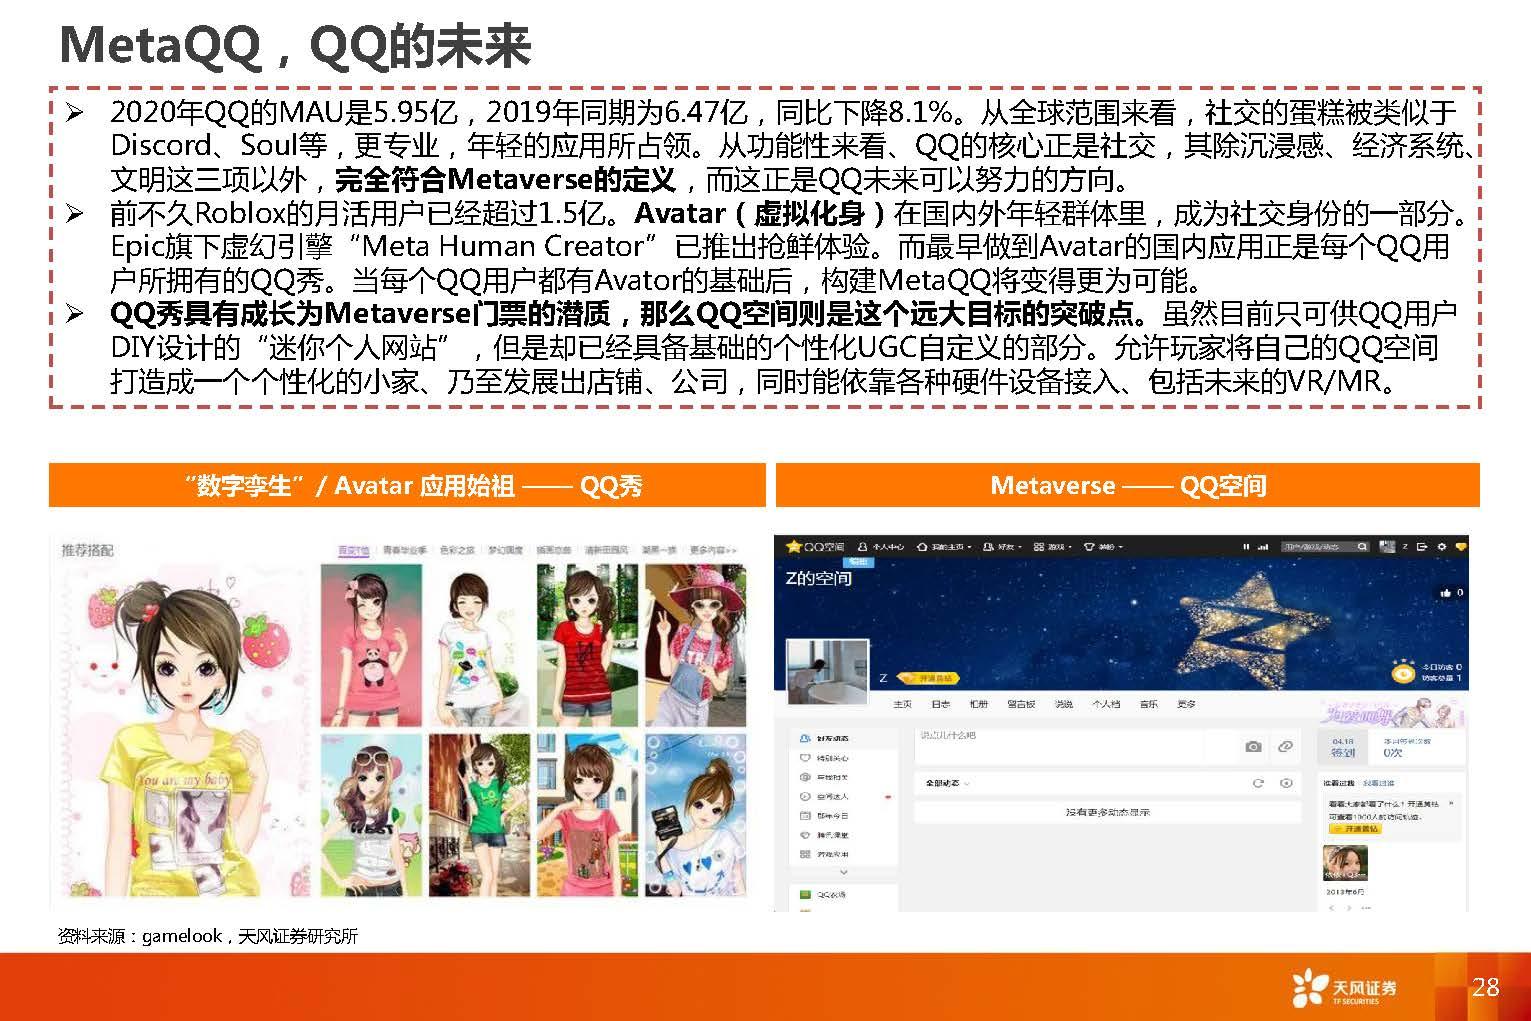Switch to the 日志 tab under banner

[940, 704]
